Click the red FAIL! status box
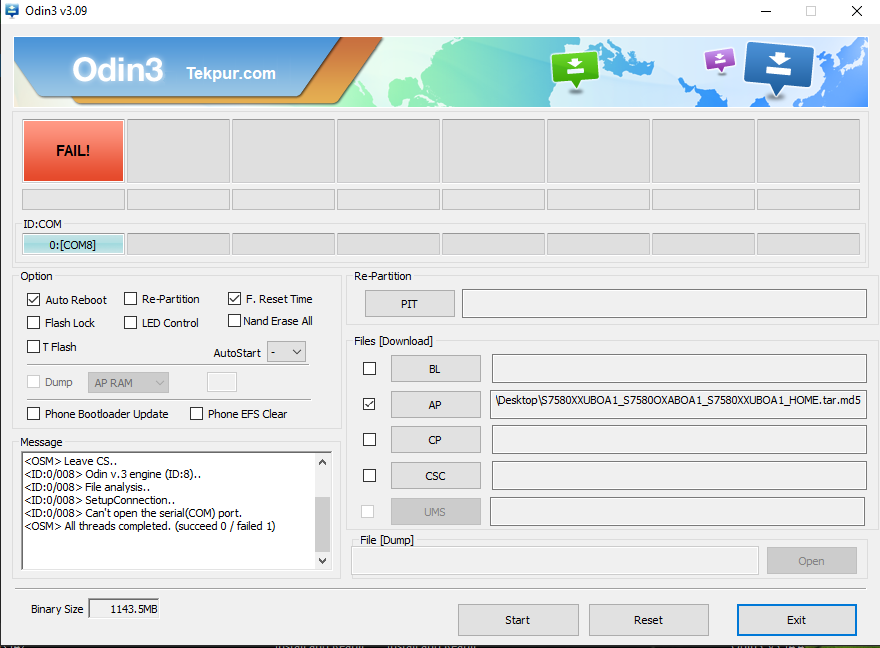The image size is (880, 648). click(x=74, y=151)
